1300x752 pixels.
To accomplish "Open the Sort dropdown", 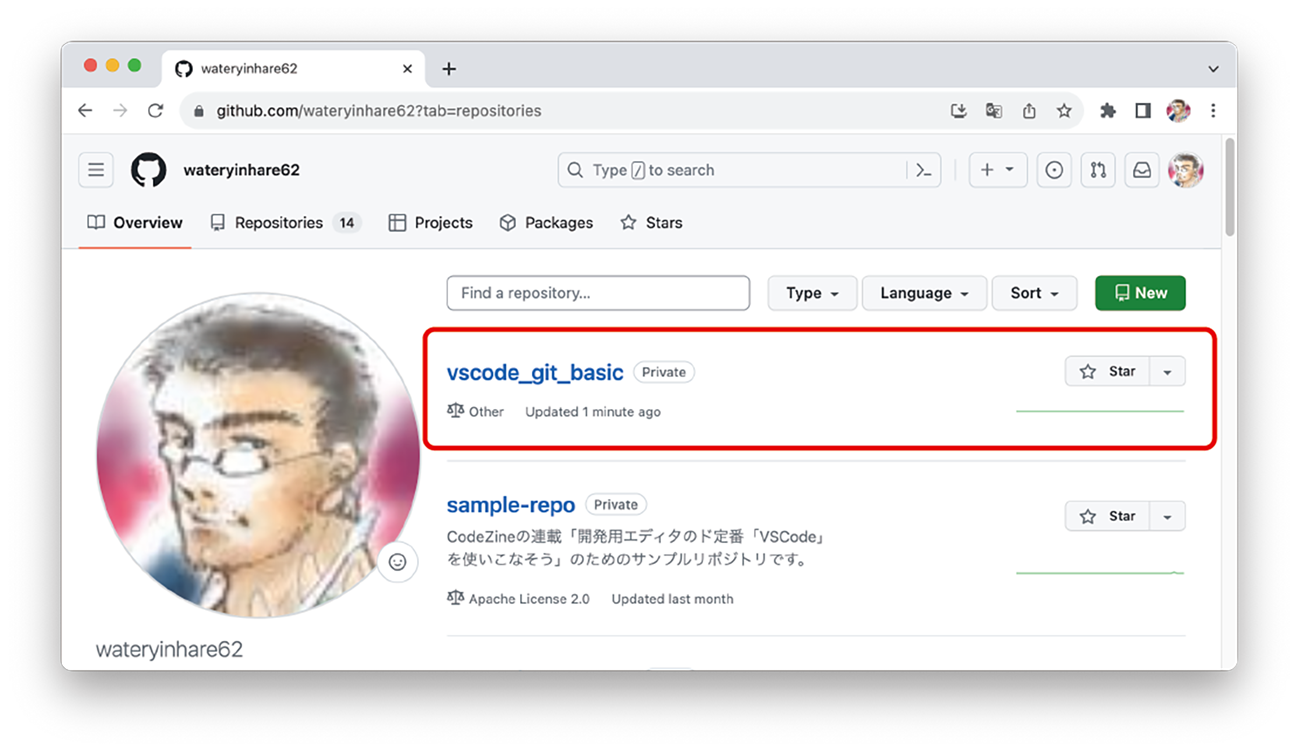I will coord(1034,293).
